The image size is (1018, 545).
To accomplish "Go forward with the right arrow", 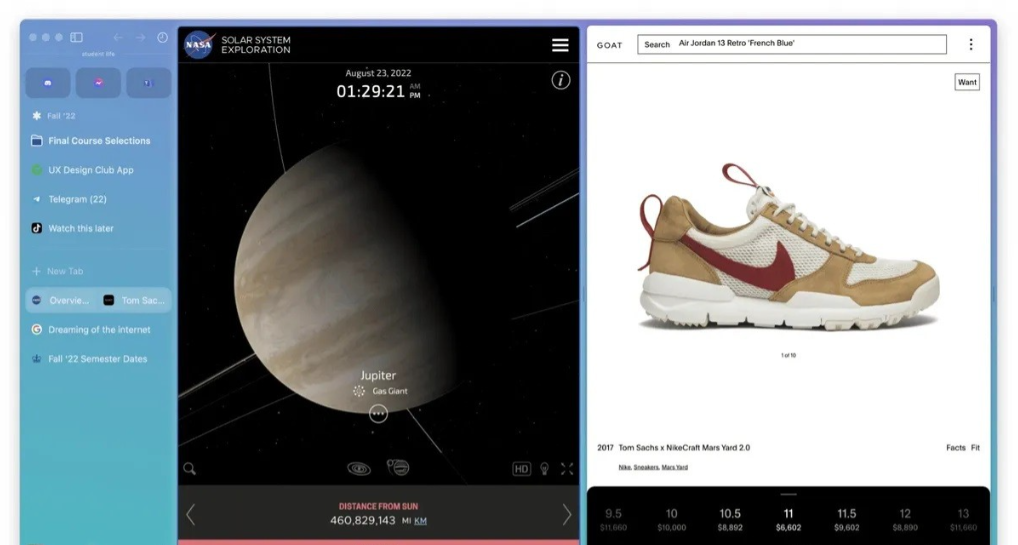I will click(x=140, y=38).
